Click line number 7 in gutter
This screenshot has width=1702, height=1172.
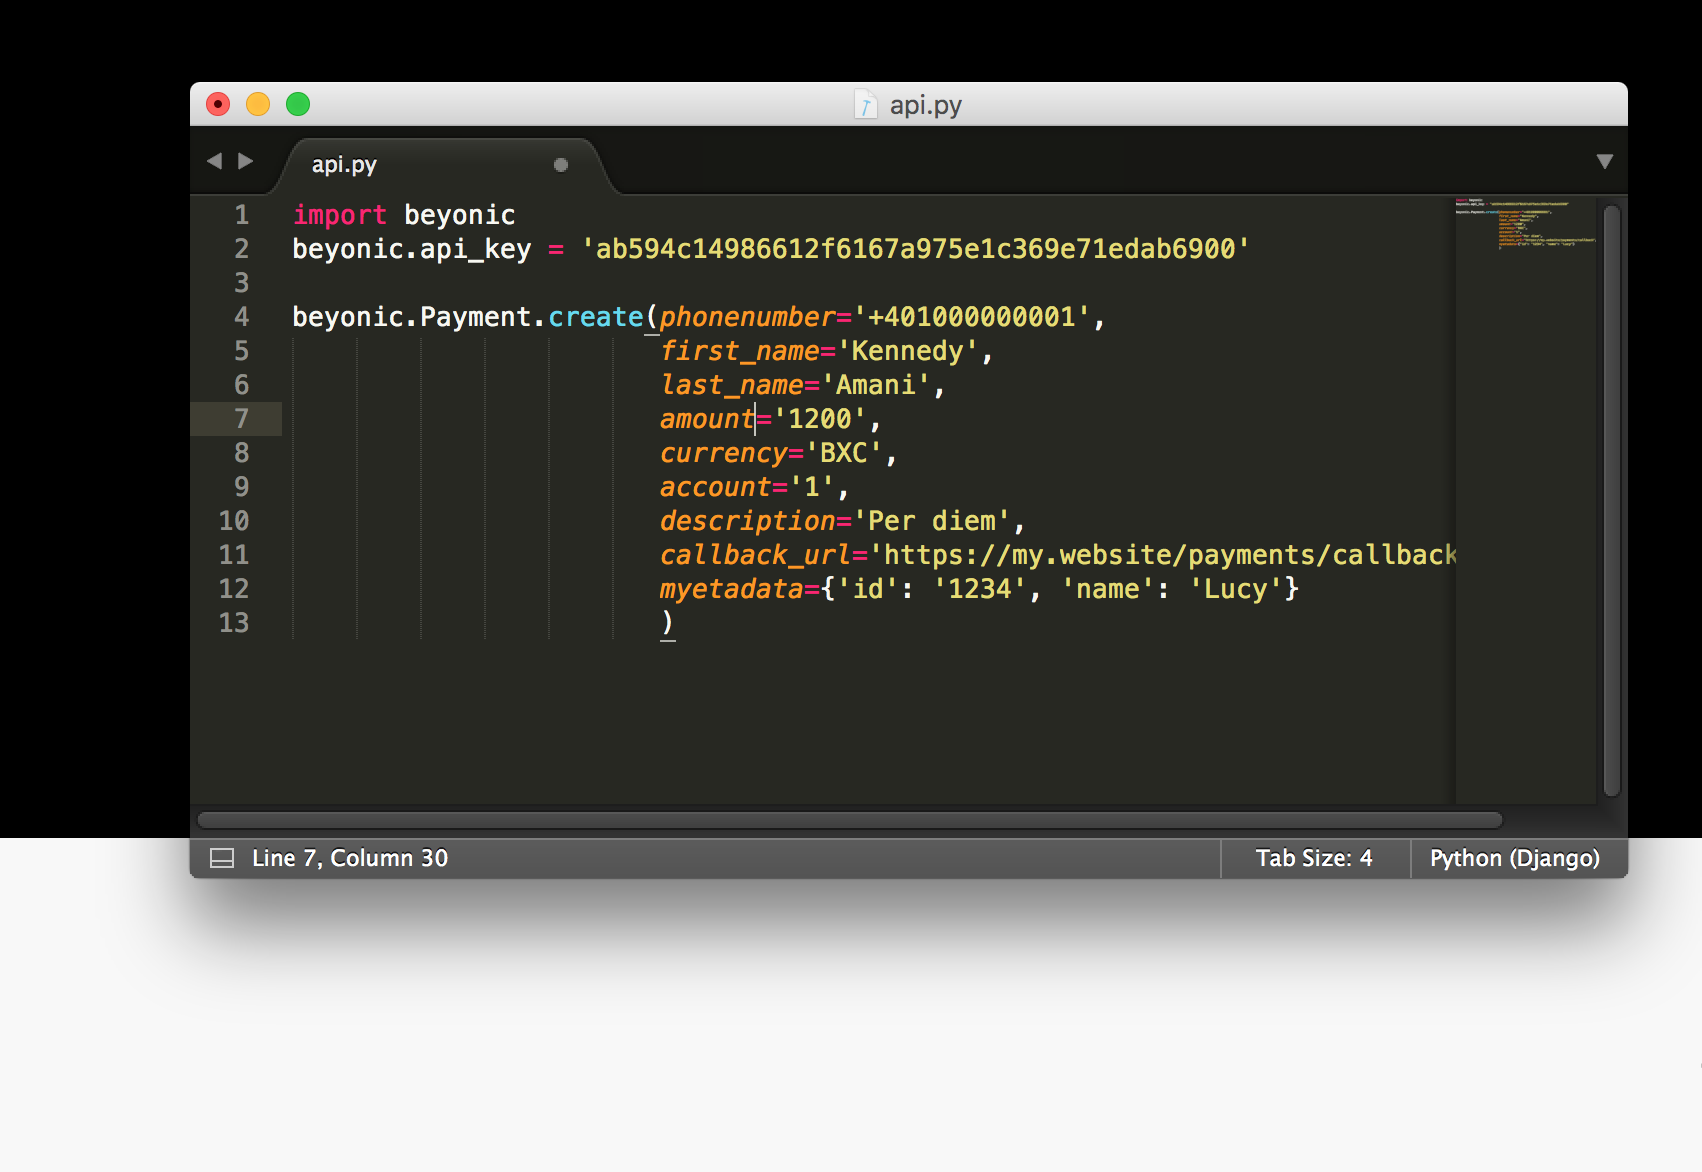[241, 419]
